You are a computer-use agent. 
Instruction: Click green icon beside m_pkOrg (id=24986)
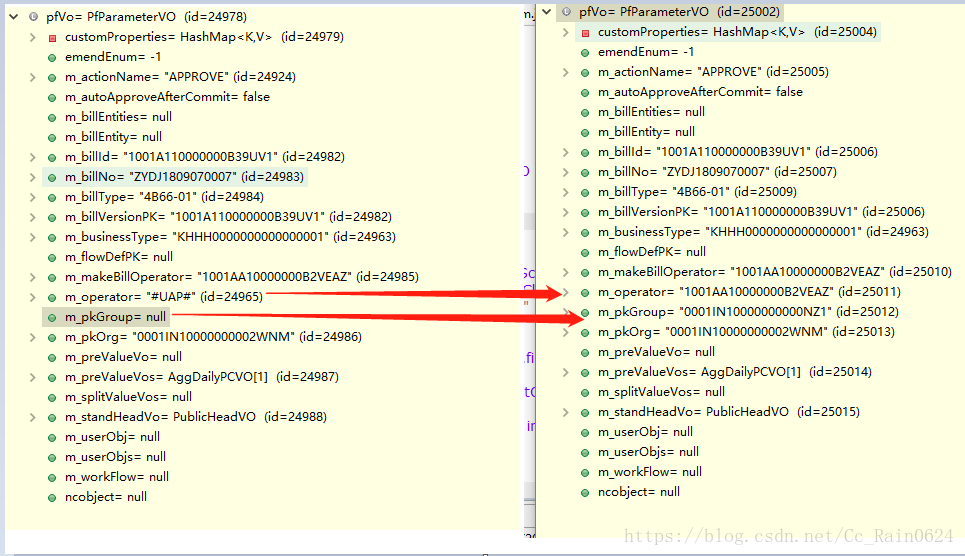pyautogui.click(x=52, y=338)
